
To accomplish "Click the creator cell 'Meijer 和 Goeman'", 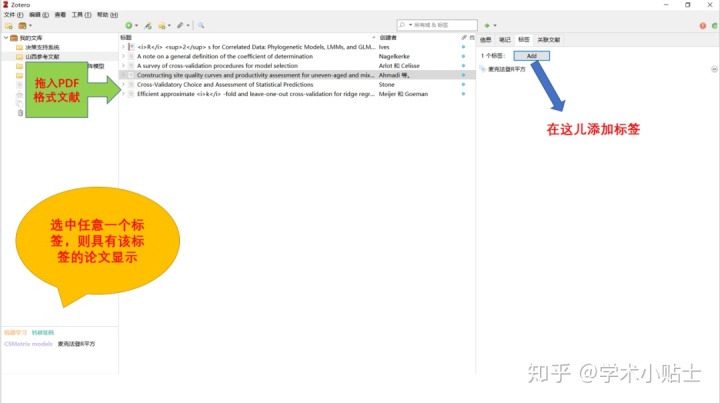I will coord(403,94).
